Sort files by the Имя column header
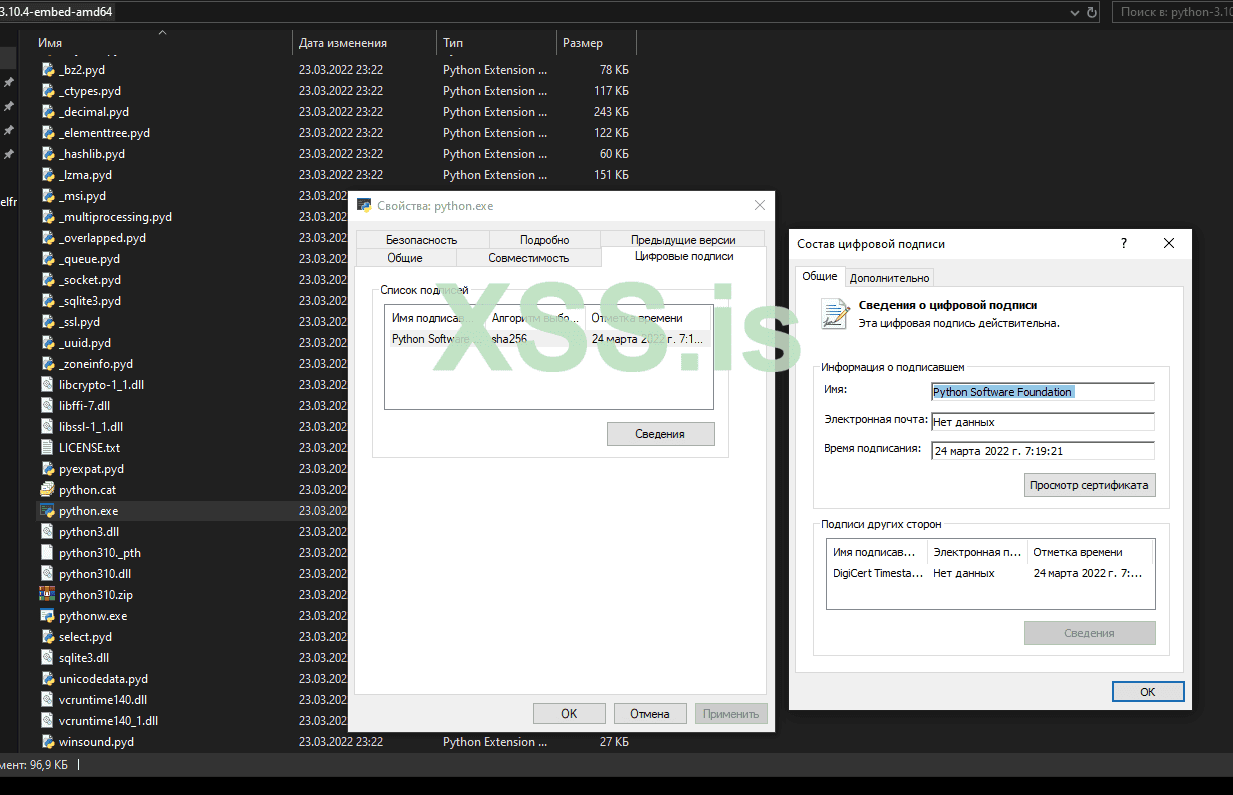This screenshot has width=1233, height=795. pos(50,43)
